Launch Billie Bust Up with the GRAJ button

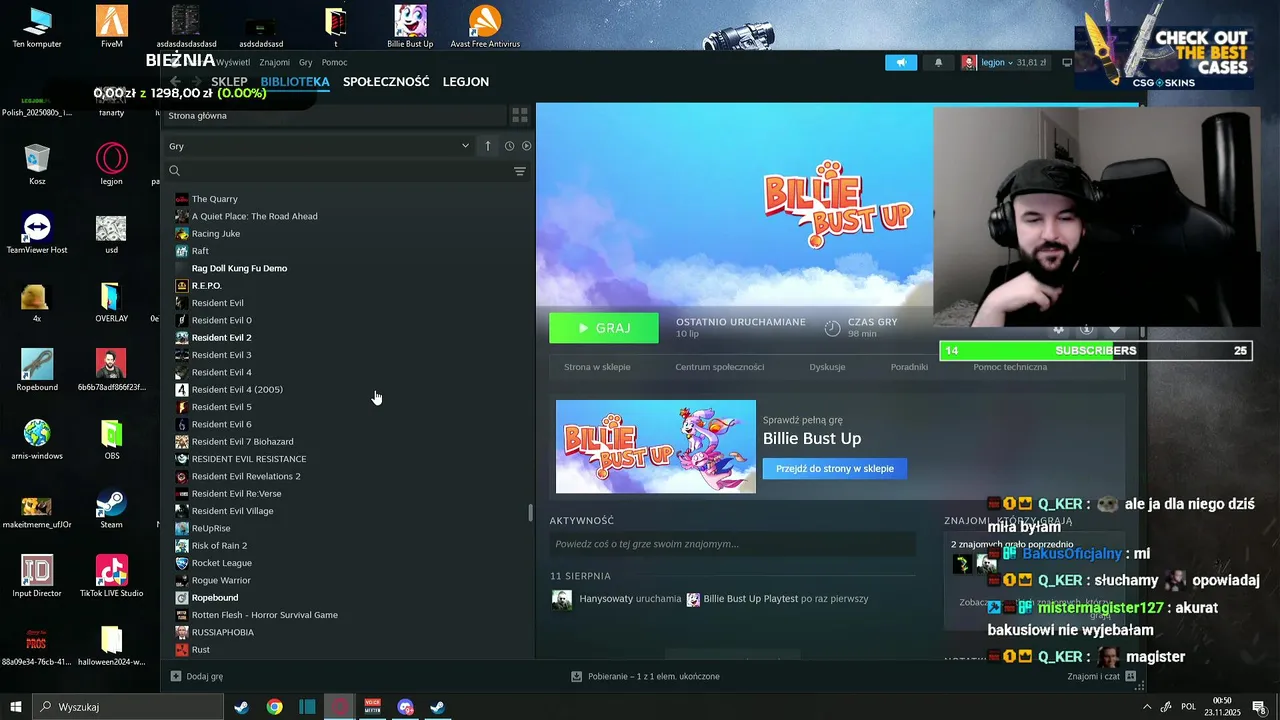pyautogui.click(x=603, y=328)
